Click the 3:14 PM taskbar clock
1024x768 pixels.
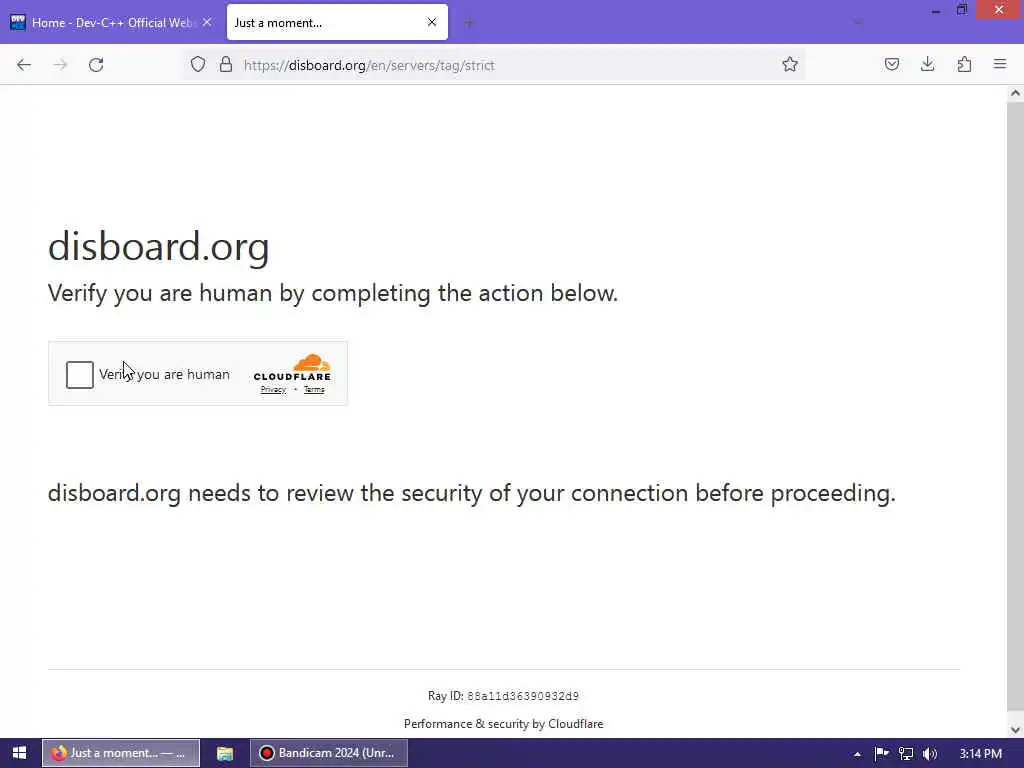click(980, 754)
